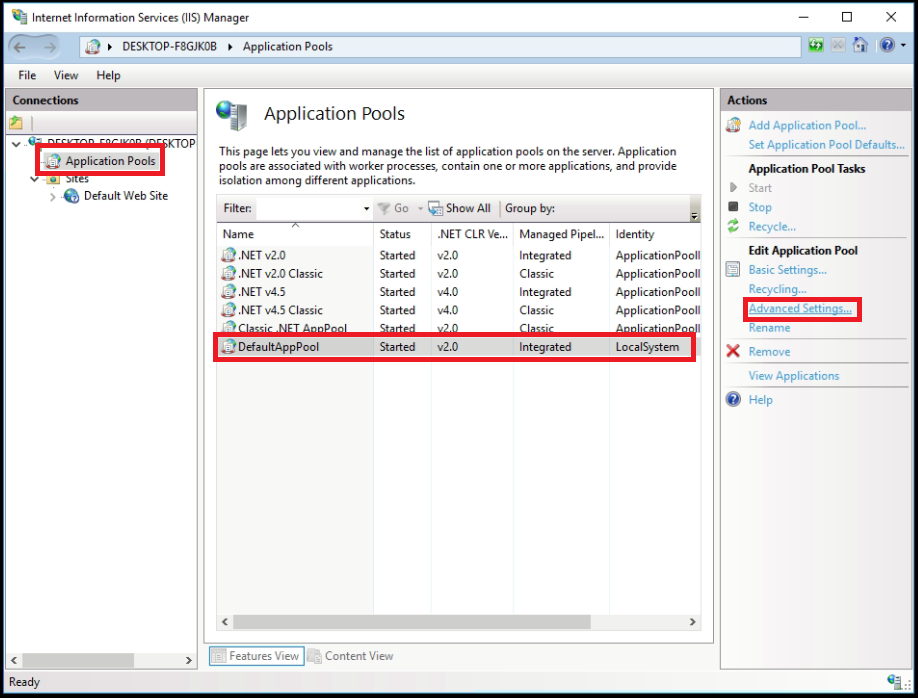Image resolution: width=918 pixels, height=698 pixels.
Task: Click LocalSystem identity cell
Action: pos(647,347)
